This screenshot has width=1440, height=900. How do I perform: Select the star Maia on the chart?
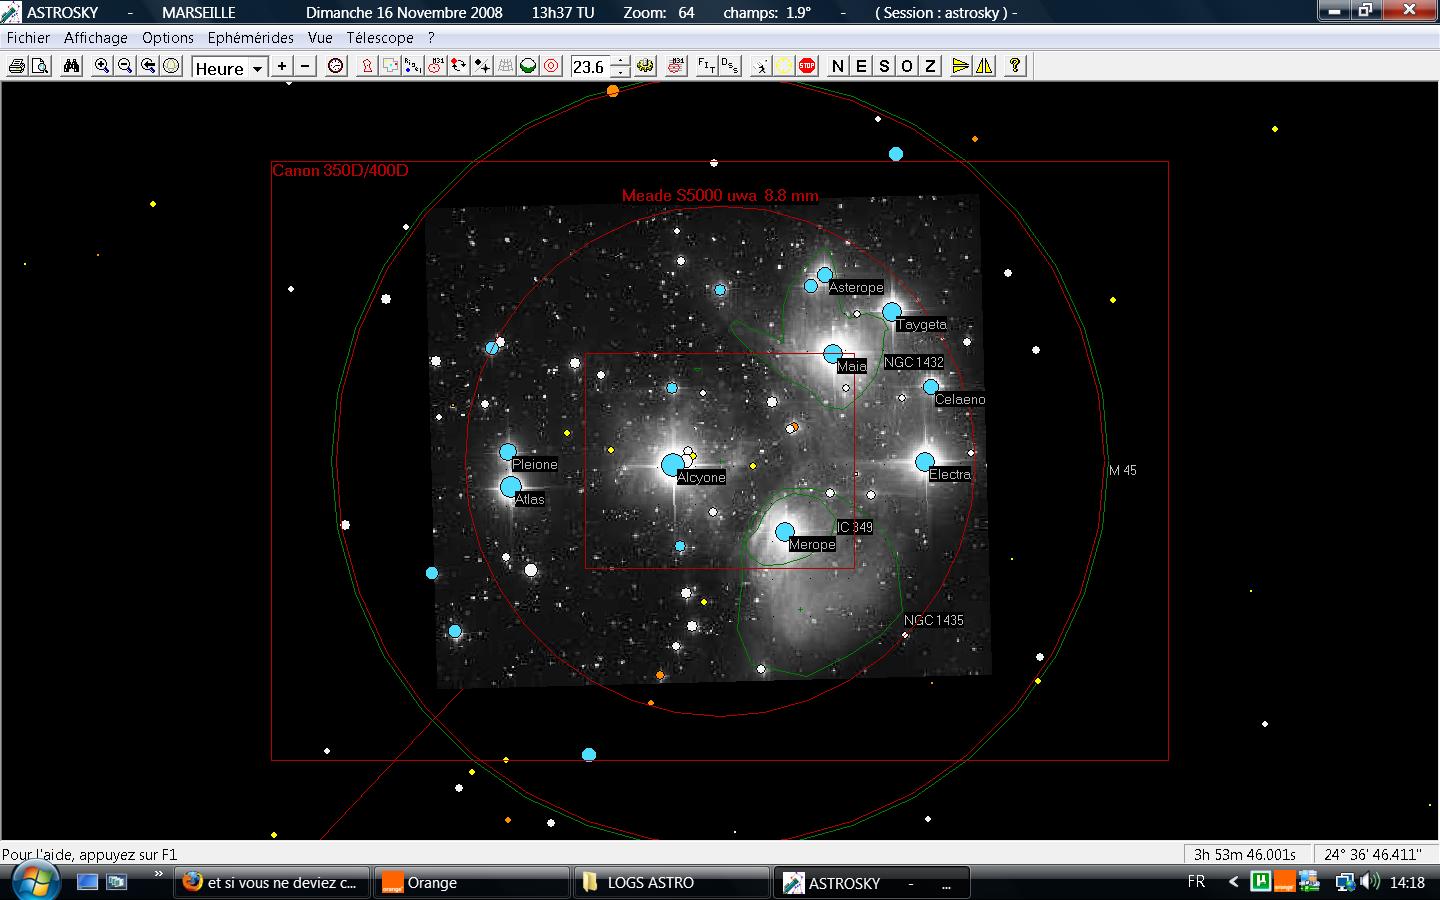833,354
